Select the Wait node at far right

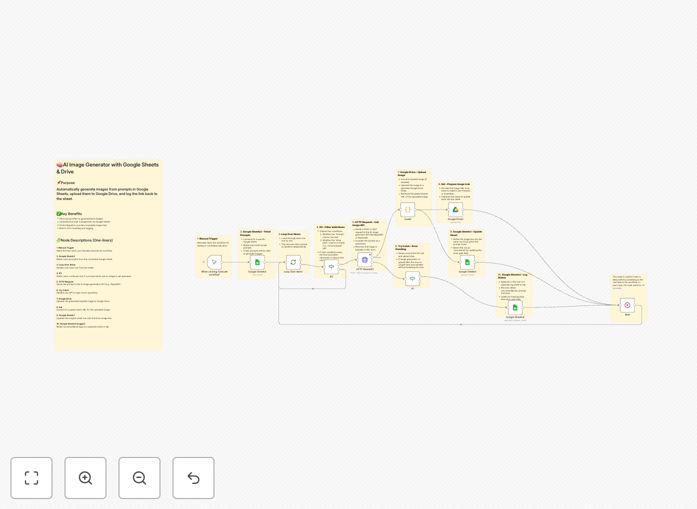(627, 305)
